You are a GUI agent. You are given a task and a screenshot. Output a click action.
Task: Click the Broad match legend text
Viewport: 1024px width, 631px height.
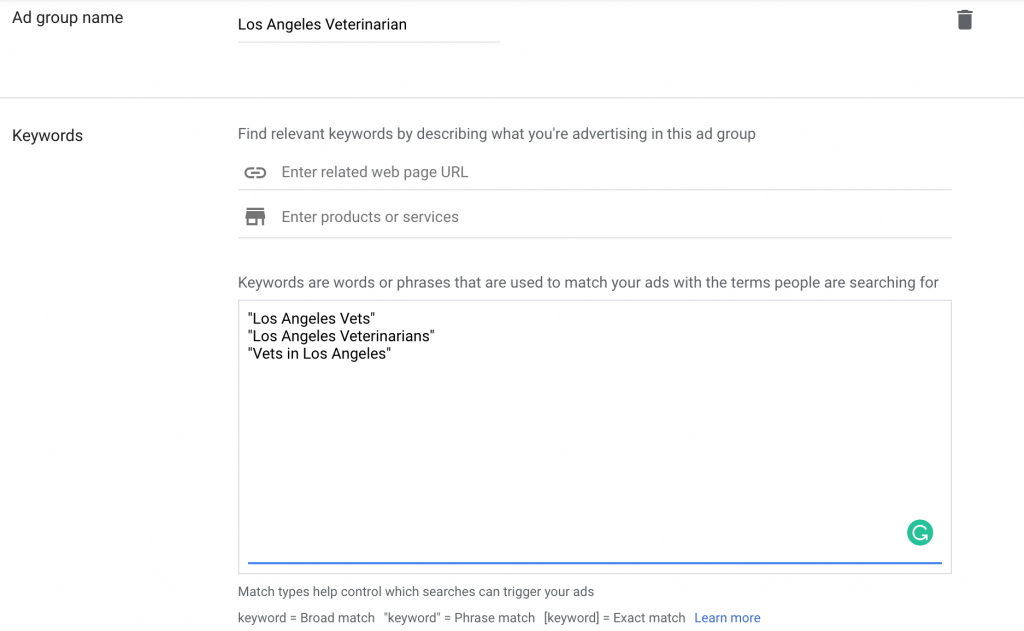pos(306,618)
